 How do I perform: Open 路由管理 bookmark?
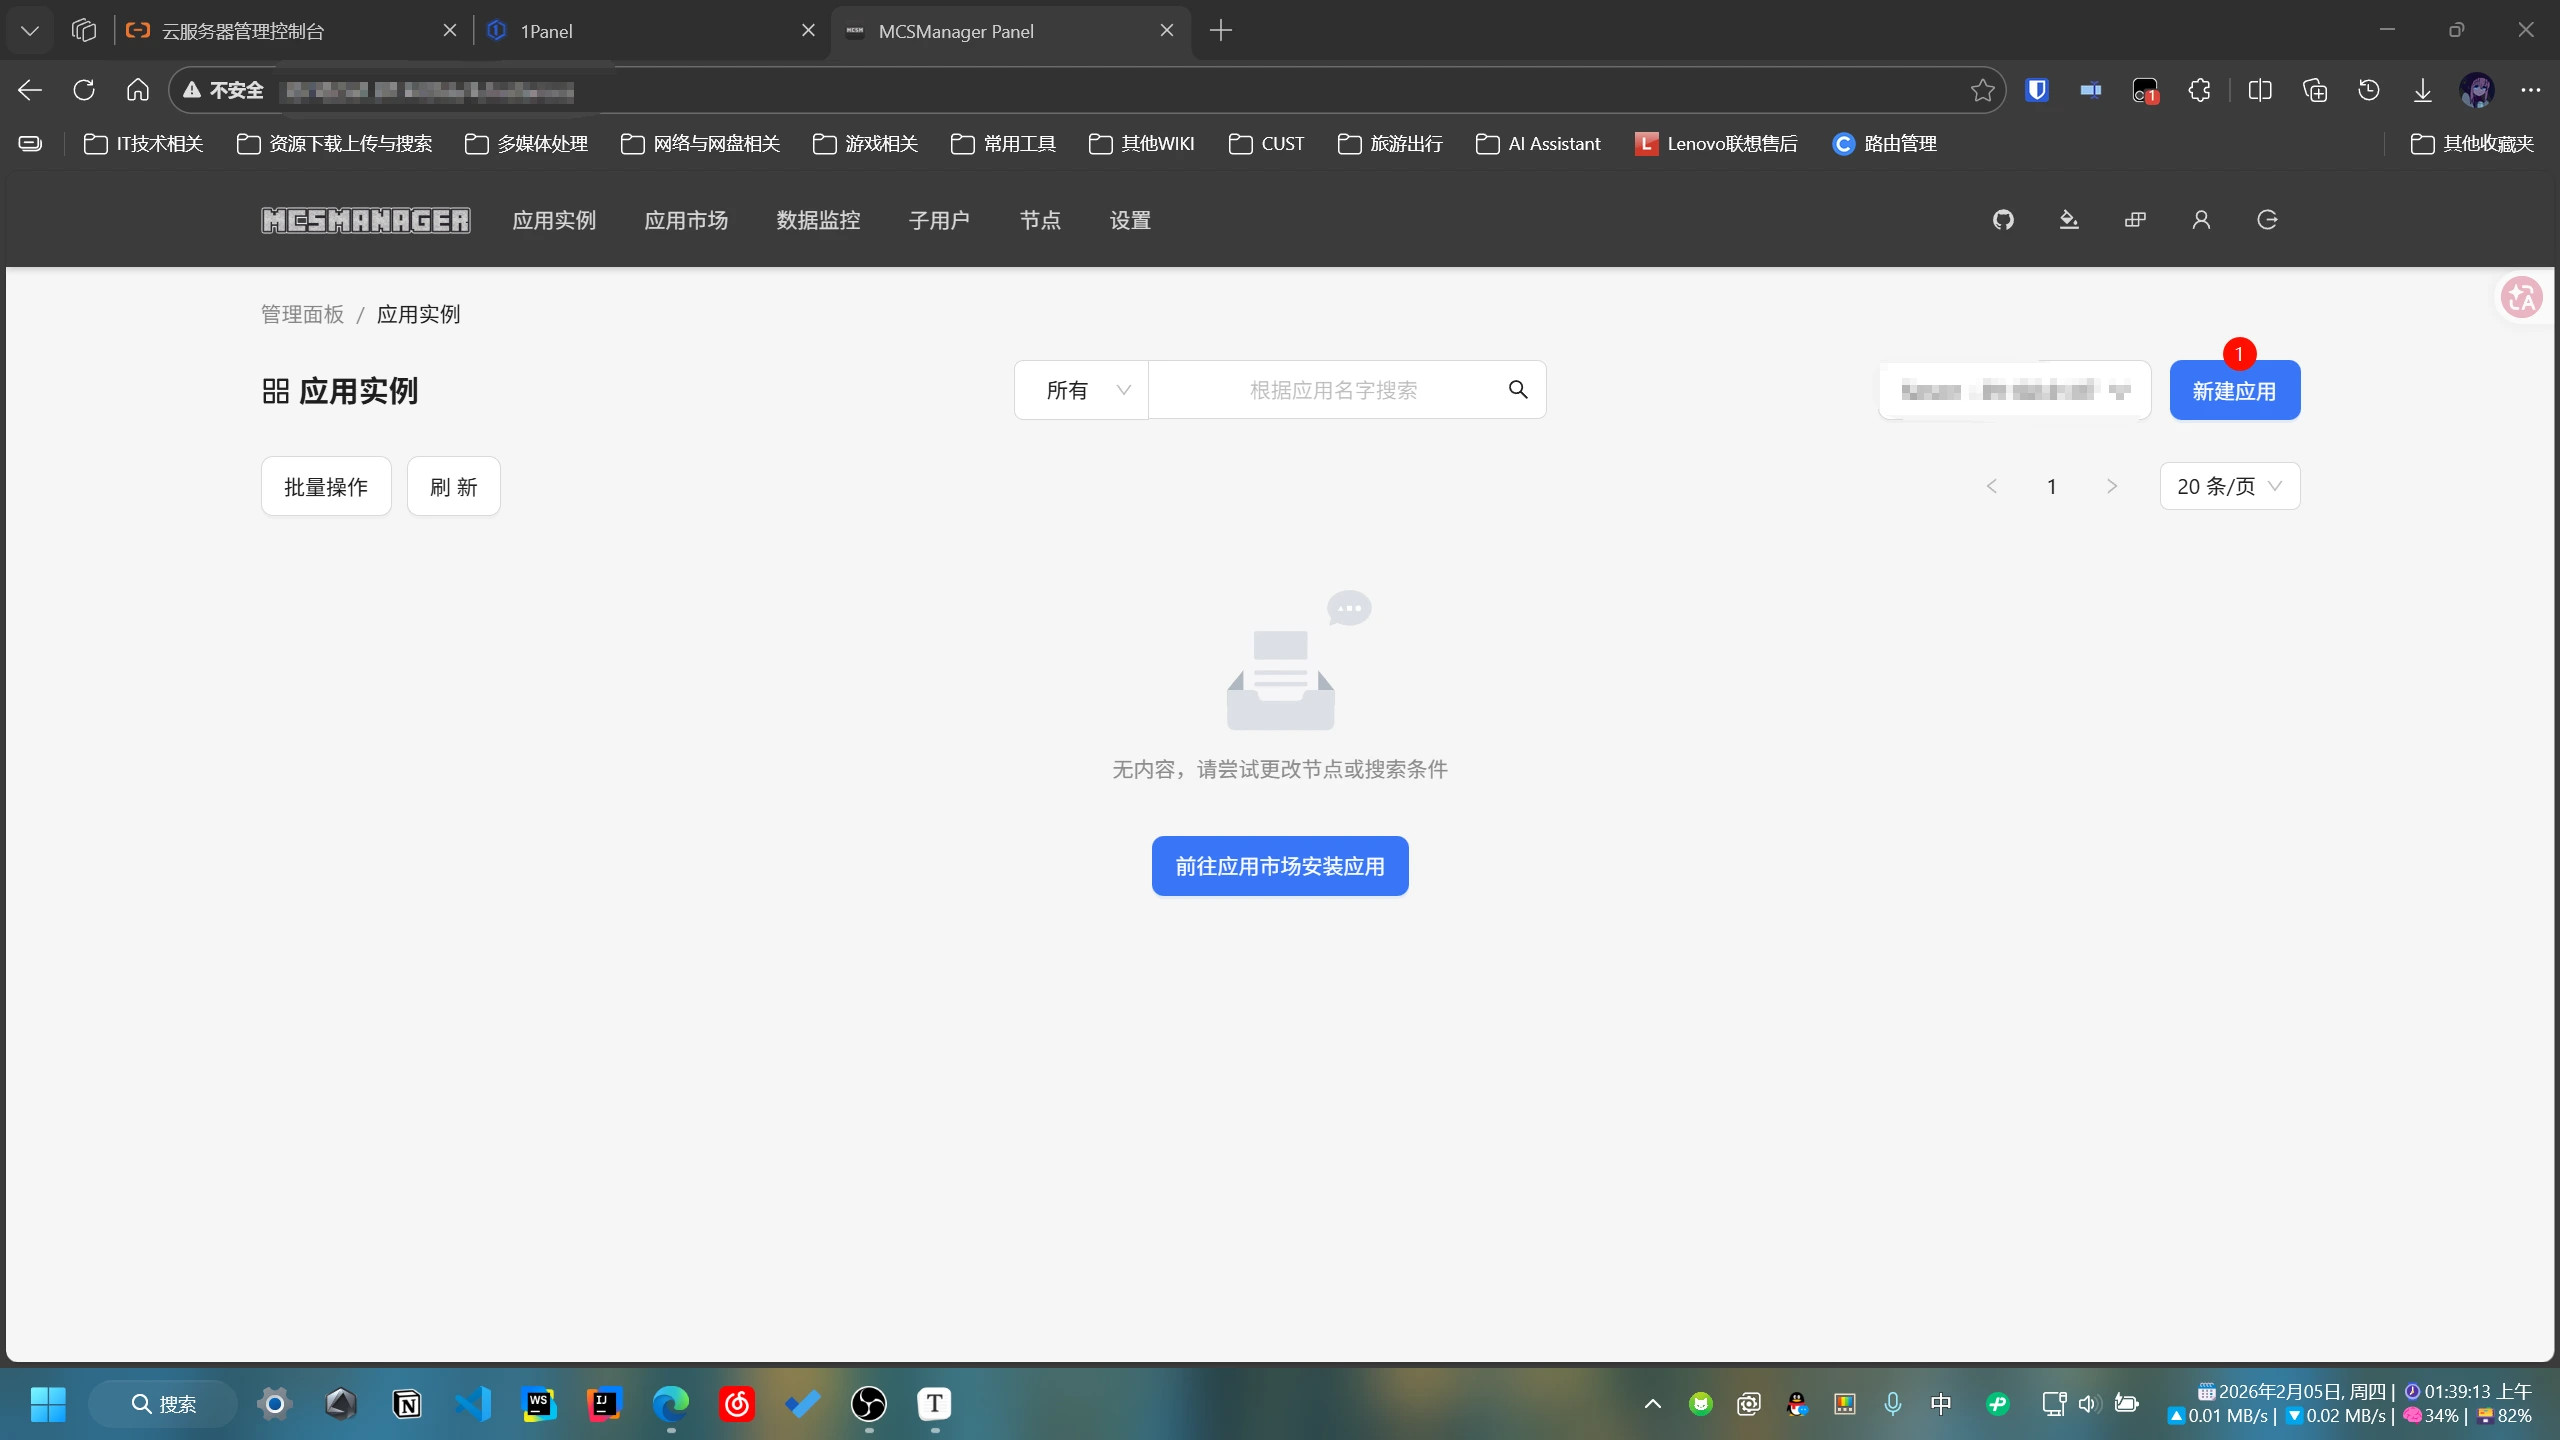tap(1885, 144)
